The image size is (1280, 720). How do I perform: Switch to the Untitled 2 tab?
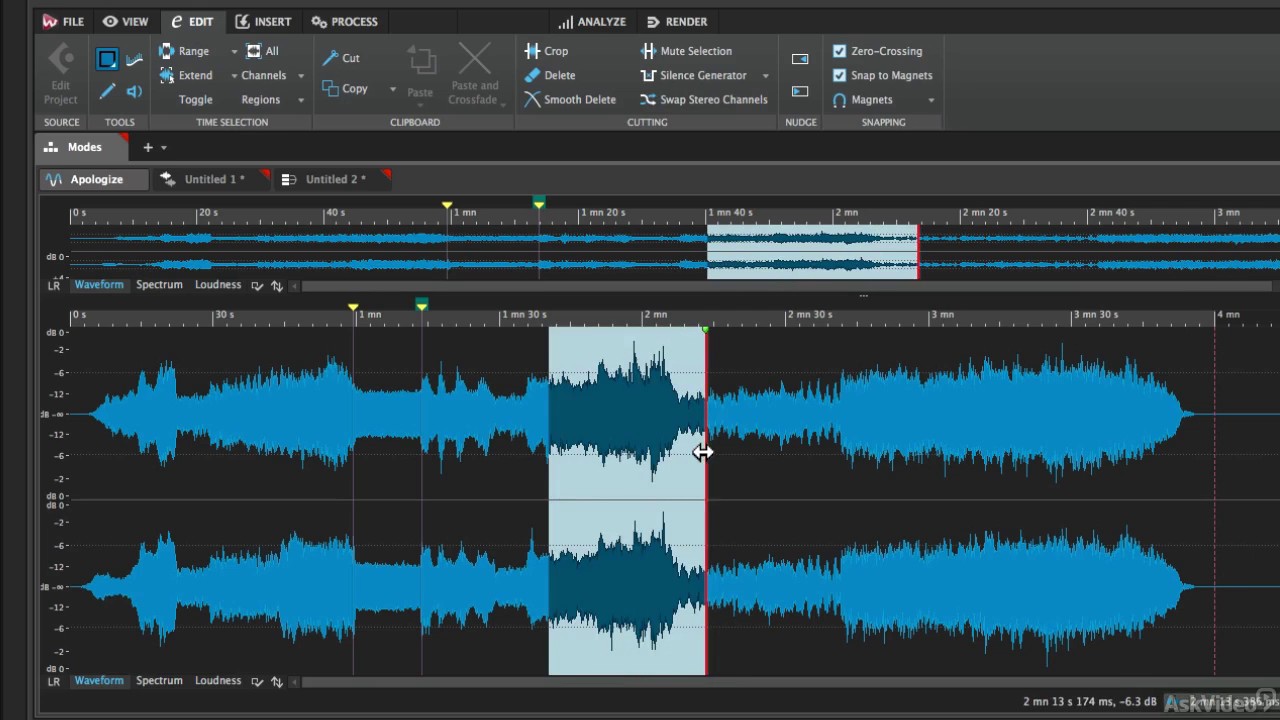pos(334,179)
